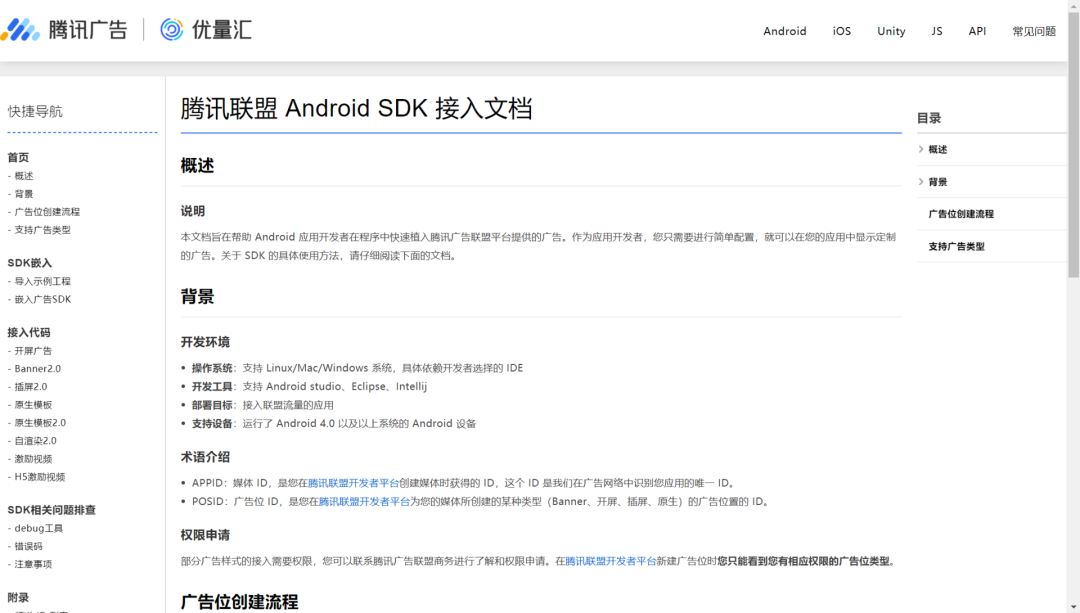Open 腾讯联盟开发者平台 link in the POSID line
Screen dimensions: 1080x613
pyautogui.click(x=364, y=501)
